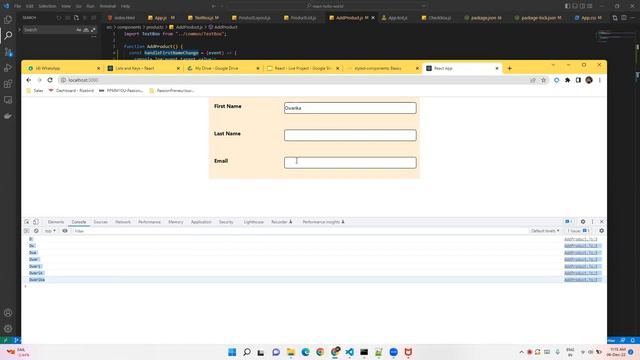Image resolution: width=640 pixels, height=360 pixels.
Task: Open Windows Start menu
Action: click(232, 352)
